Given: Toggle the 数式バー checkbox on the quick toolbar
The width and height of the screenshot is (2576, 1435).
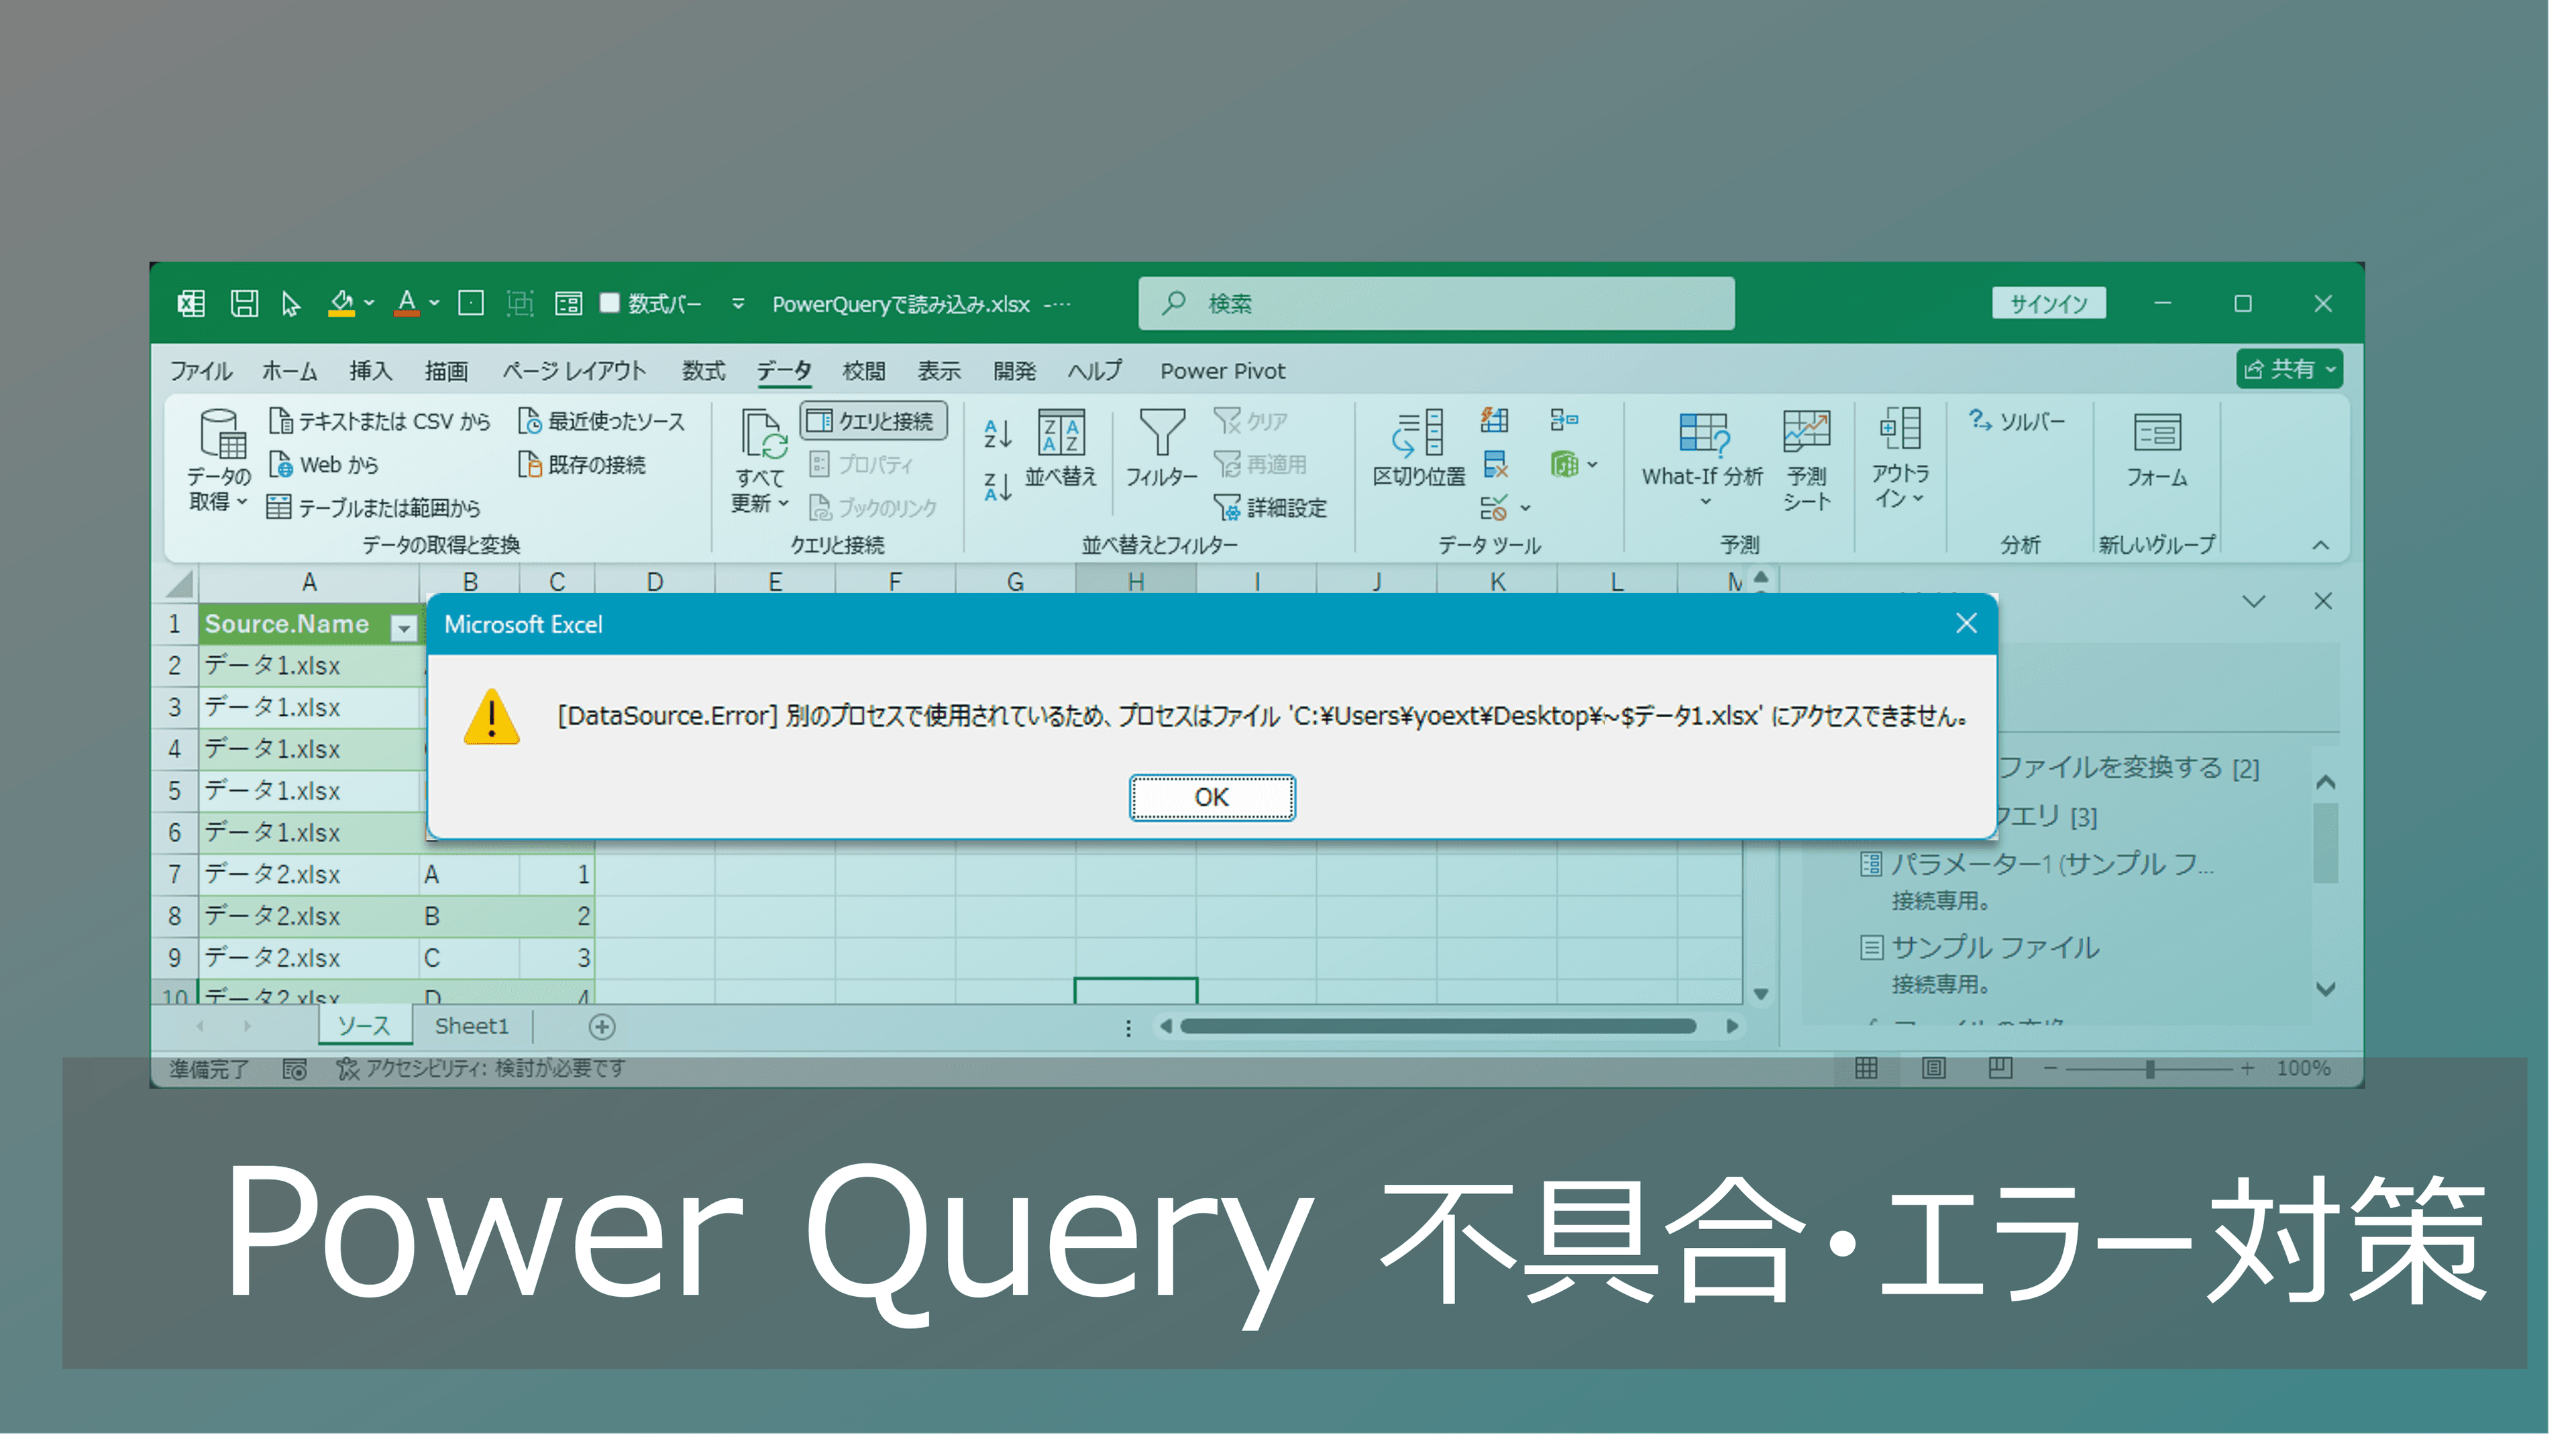Looking at the screenshot, I should point(611,303).
